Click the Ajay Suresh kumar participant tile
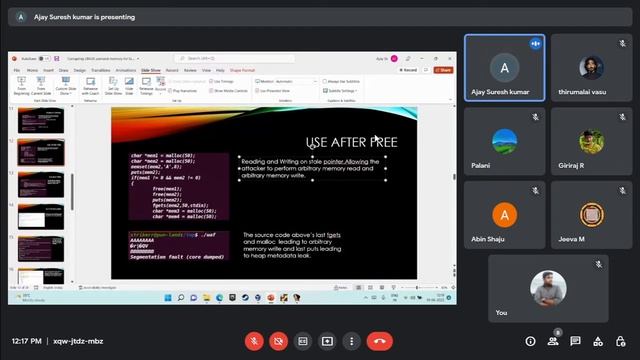Image resolution: width=640 pixels, height=360 pixels. (504, 68)
